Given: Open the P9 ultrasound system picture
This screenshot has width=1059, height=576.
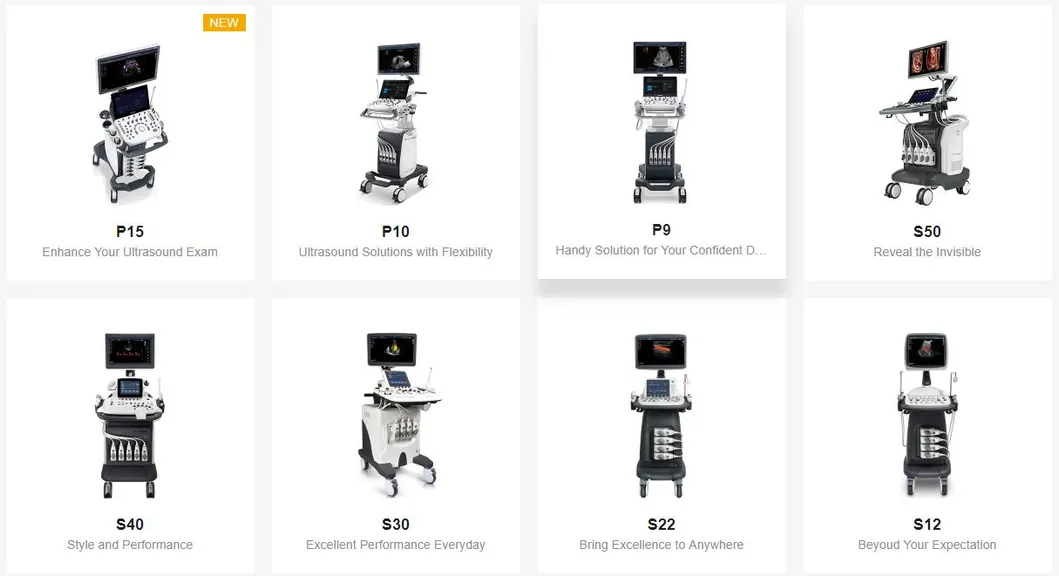Looking at the screenshot, I should pyautogui.click(x=661, y=122).
